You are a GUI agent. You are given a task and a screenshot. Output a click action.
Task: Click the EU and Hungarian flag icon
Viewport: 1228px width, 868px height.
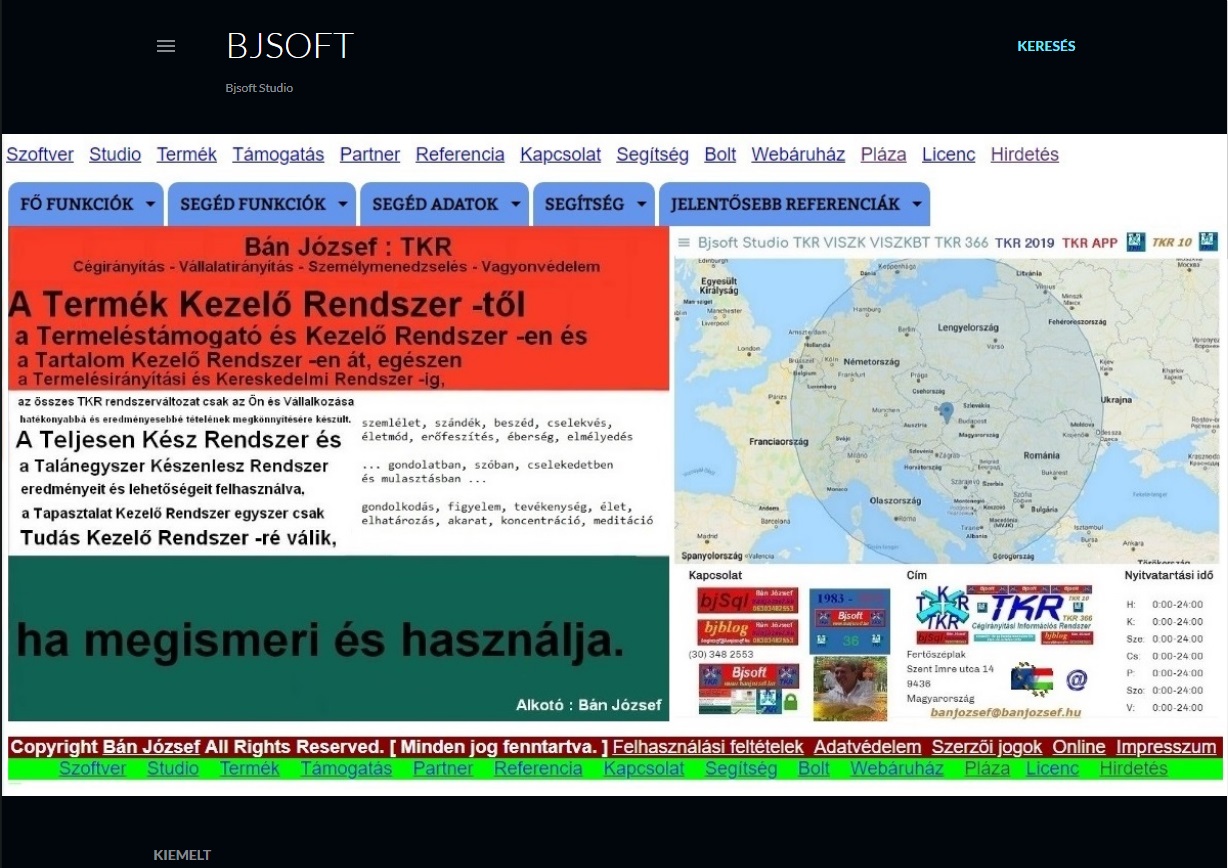1030,678
